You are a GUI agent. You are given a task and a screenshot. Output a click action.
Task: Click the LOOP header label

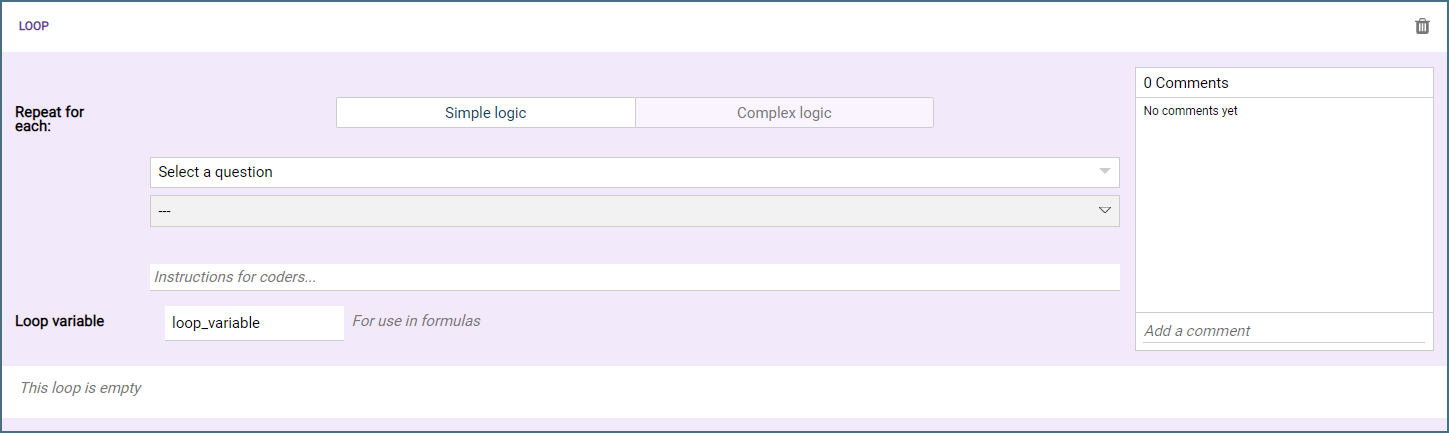click(34, 27)
